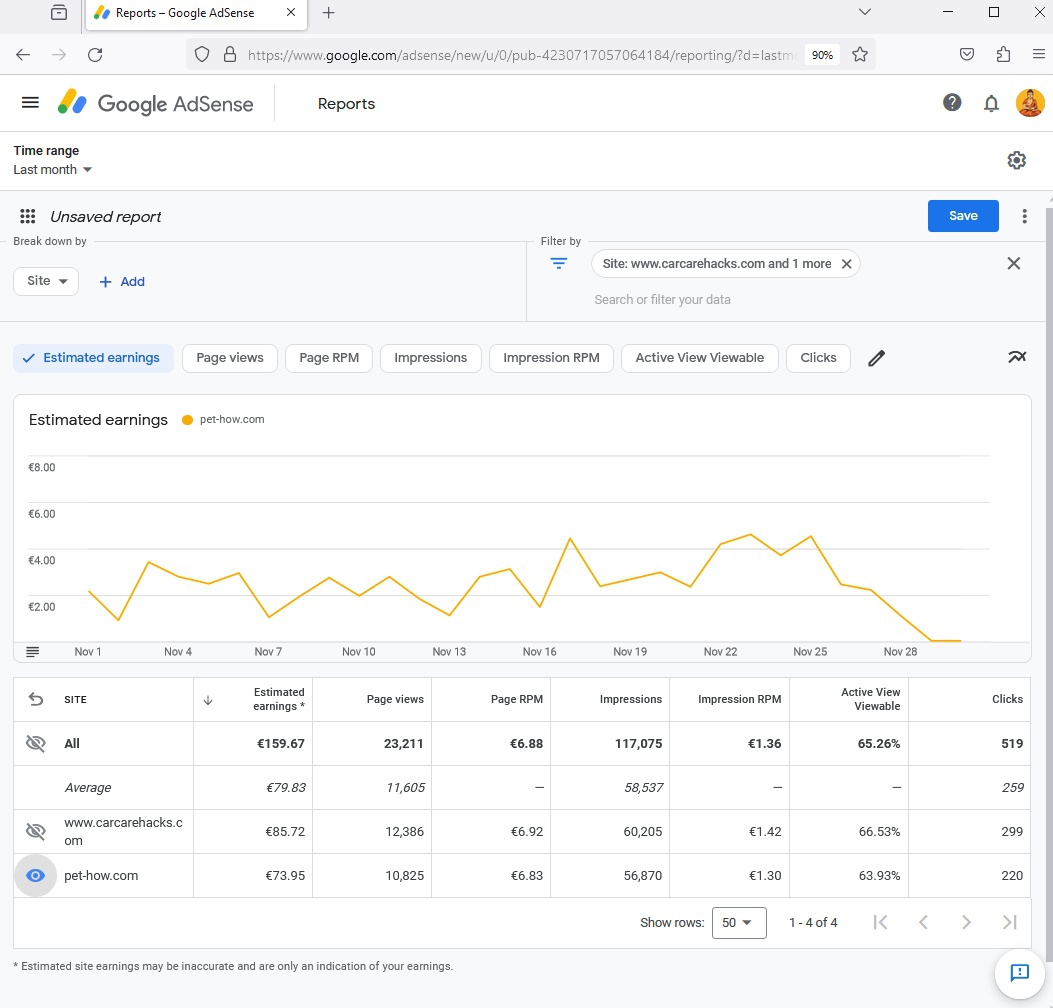Enable the Impression RPM metric chip
Screen dimensions: 1053x1008
[x=551, y=358]
